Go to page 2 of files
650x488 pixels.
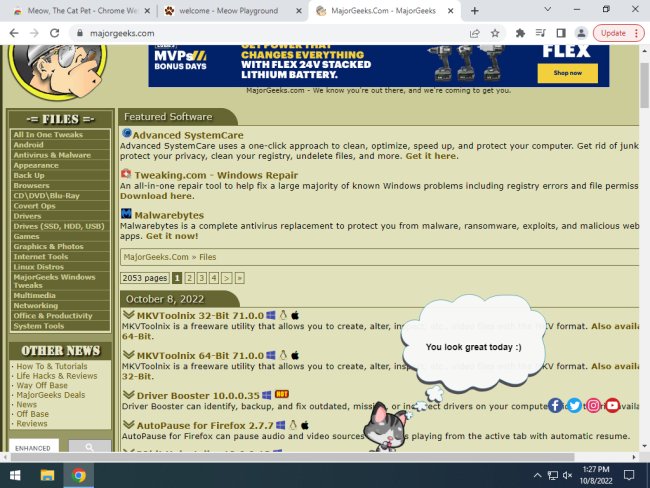click(189, 278)
